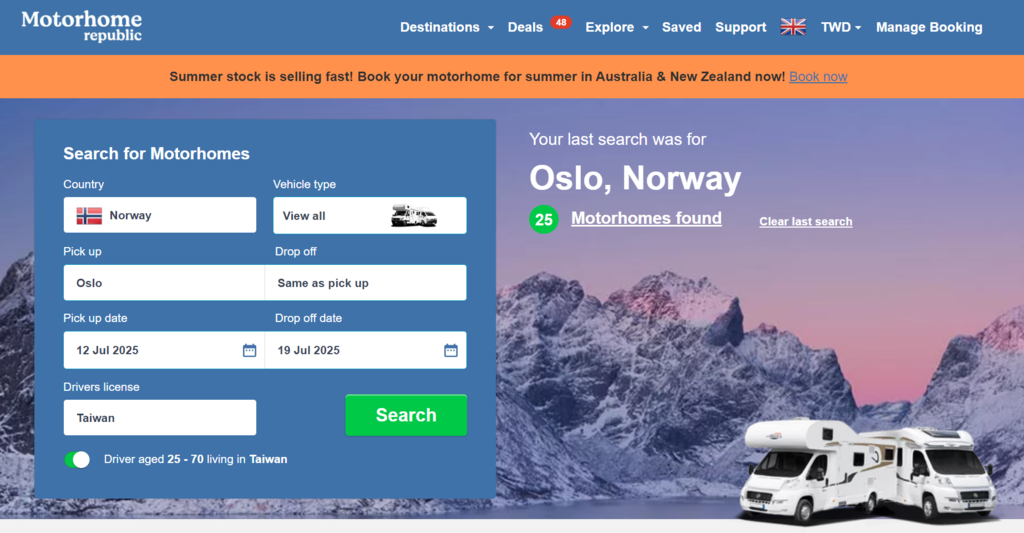Open the pick up date calendar icon
The height and width of the screenshot is (533, 1024).
pos(249,351)
